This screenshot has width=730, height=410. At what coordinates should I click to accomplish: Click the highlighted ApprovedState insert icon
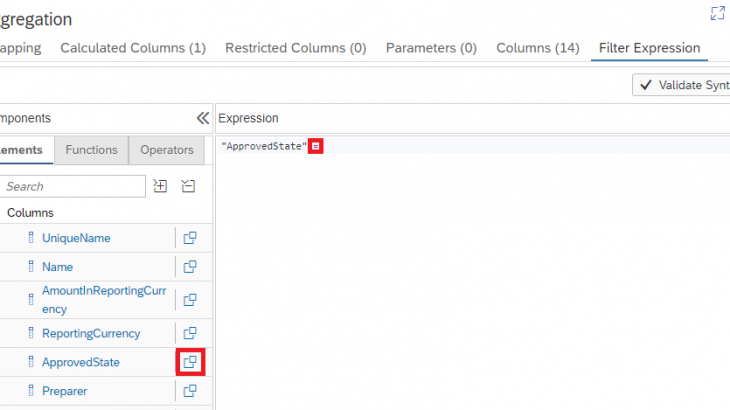(x=190, y=362)
